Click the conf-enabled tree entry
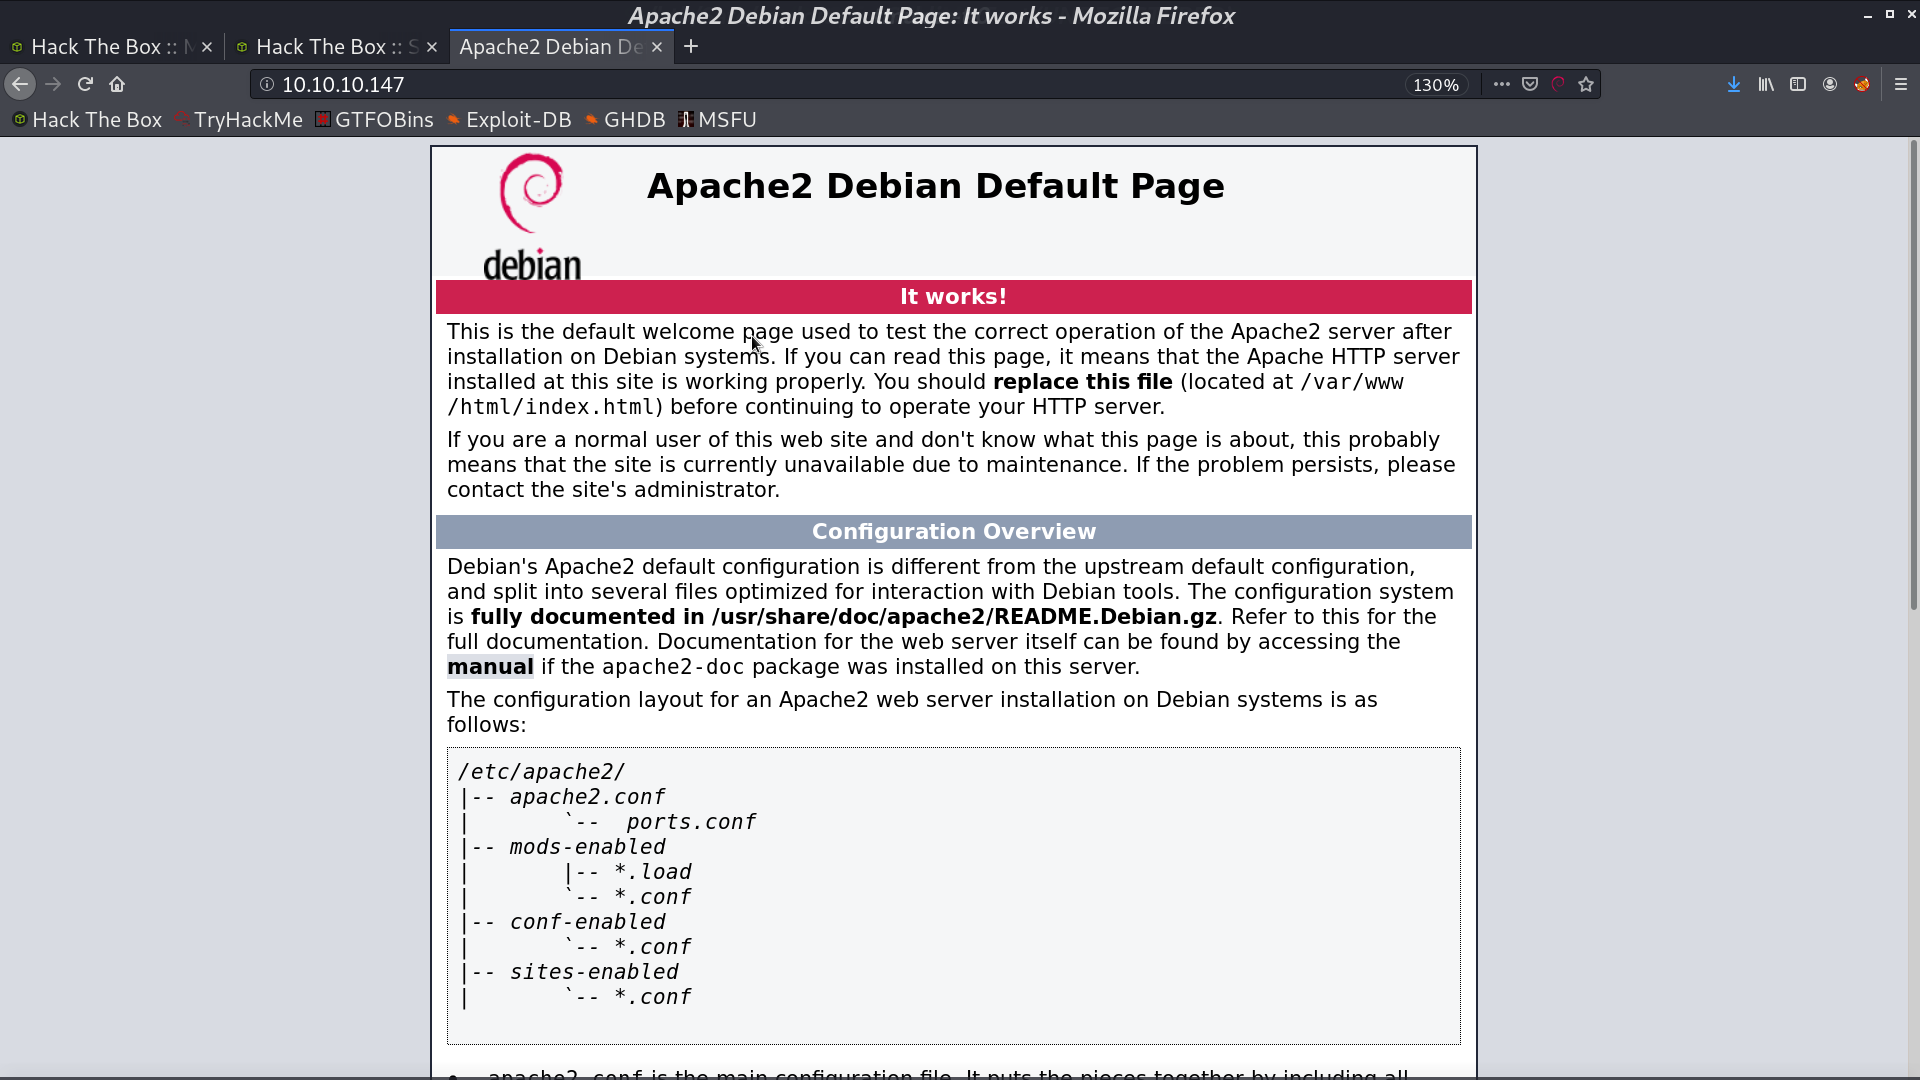 point(587,922)
